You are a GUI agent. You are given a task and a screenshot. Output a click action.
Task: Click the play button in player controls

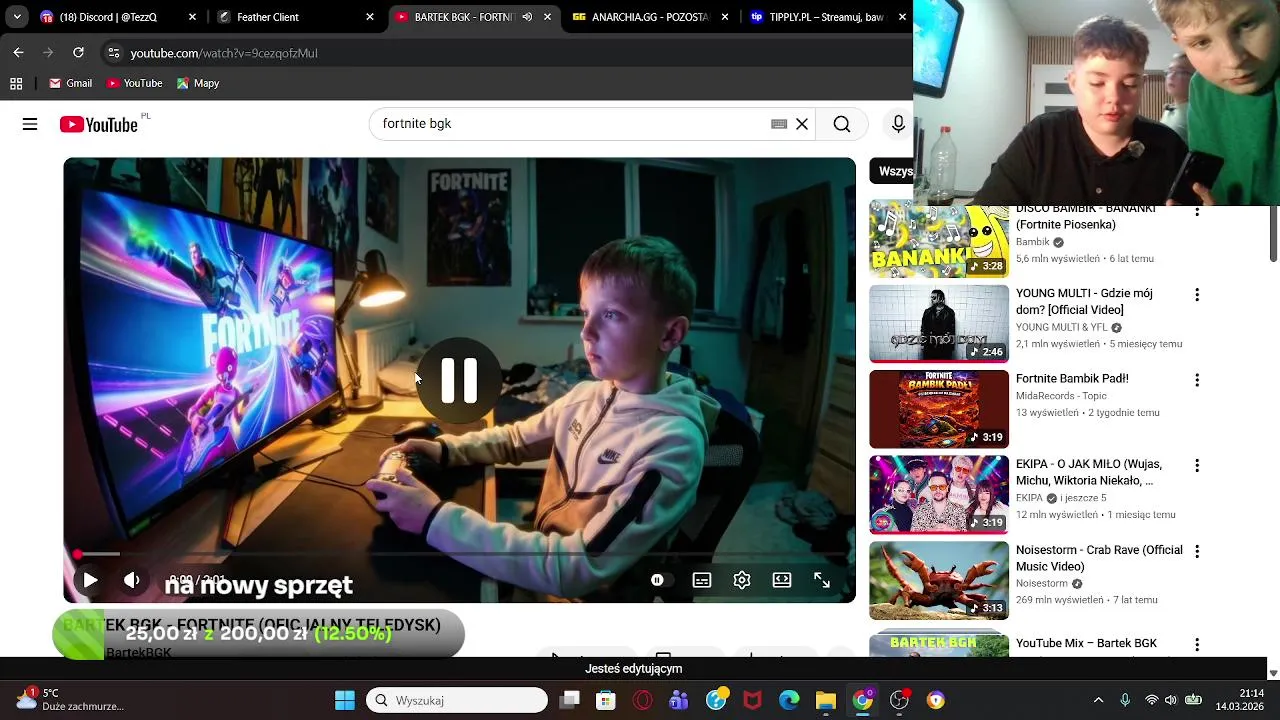90,580
